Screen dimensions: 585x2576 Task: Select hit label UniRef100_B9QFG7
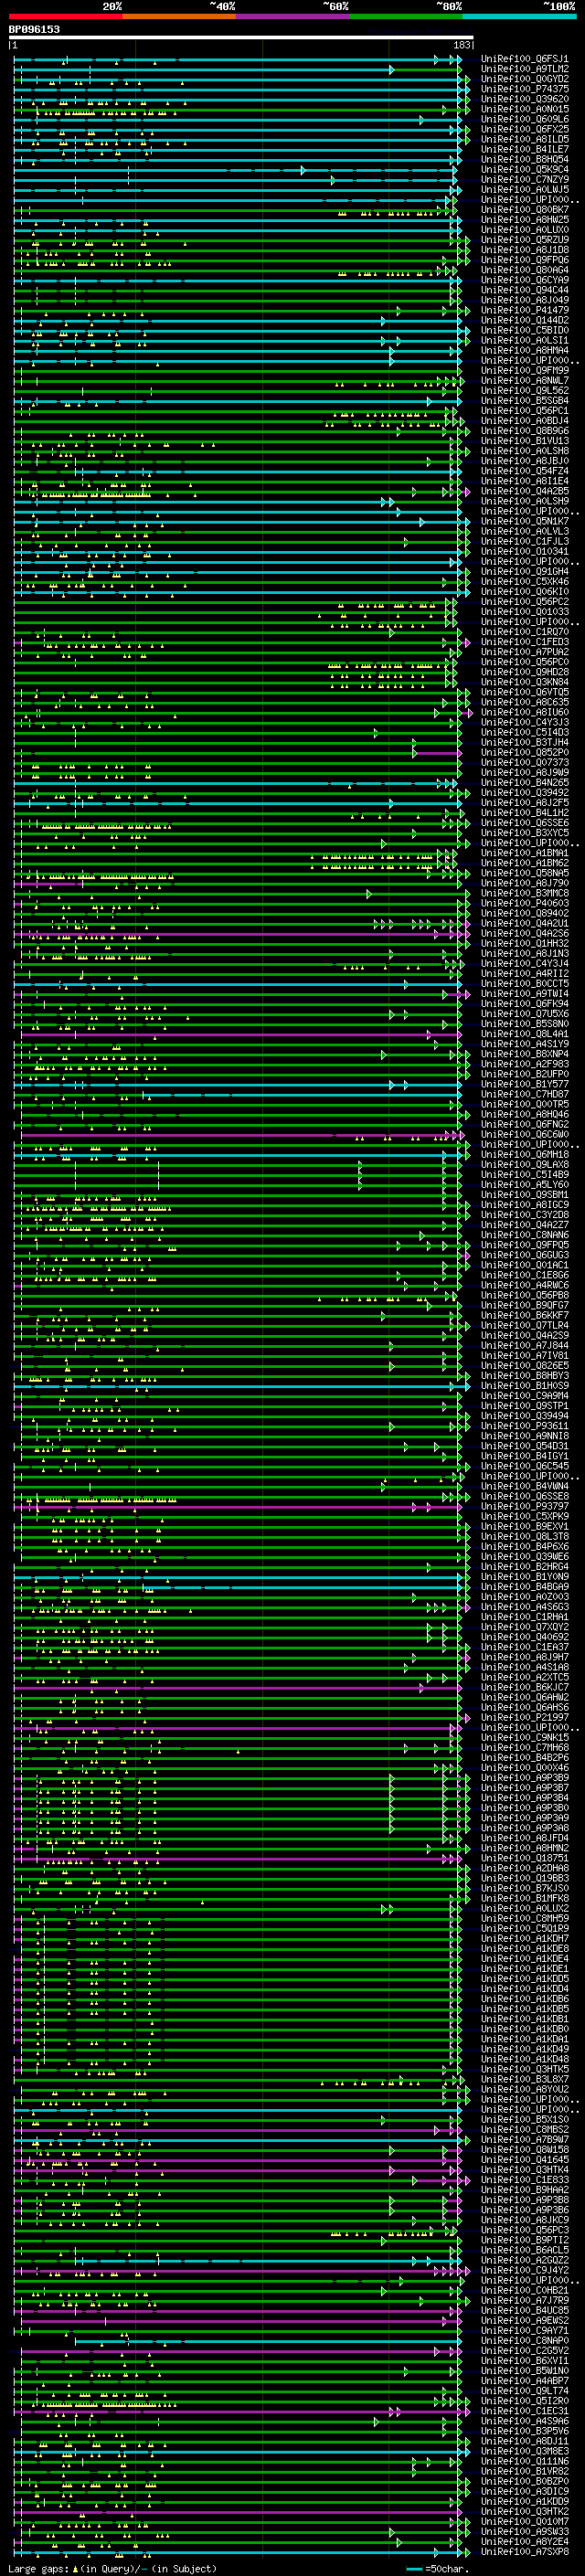click(x=525, y=1305)
